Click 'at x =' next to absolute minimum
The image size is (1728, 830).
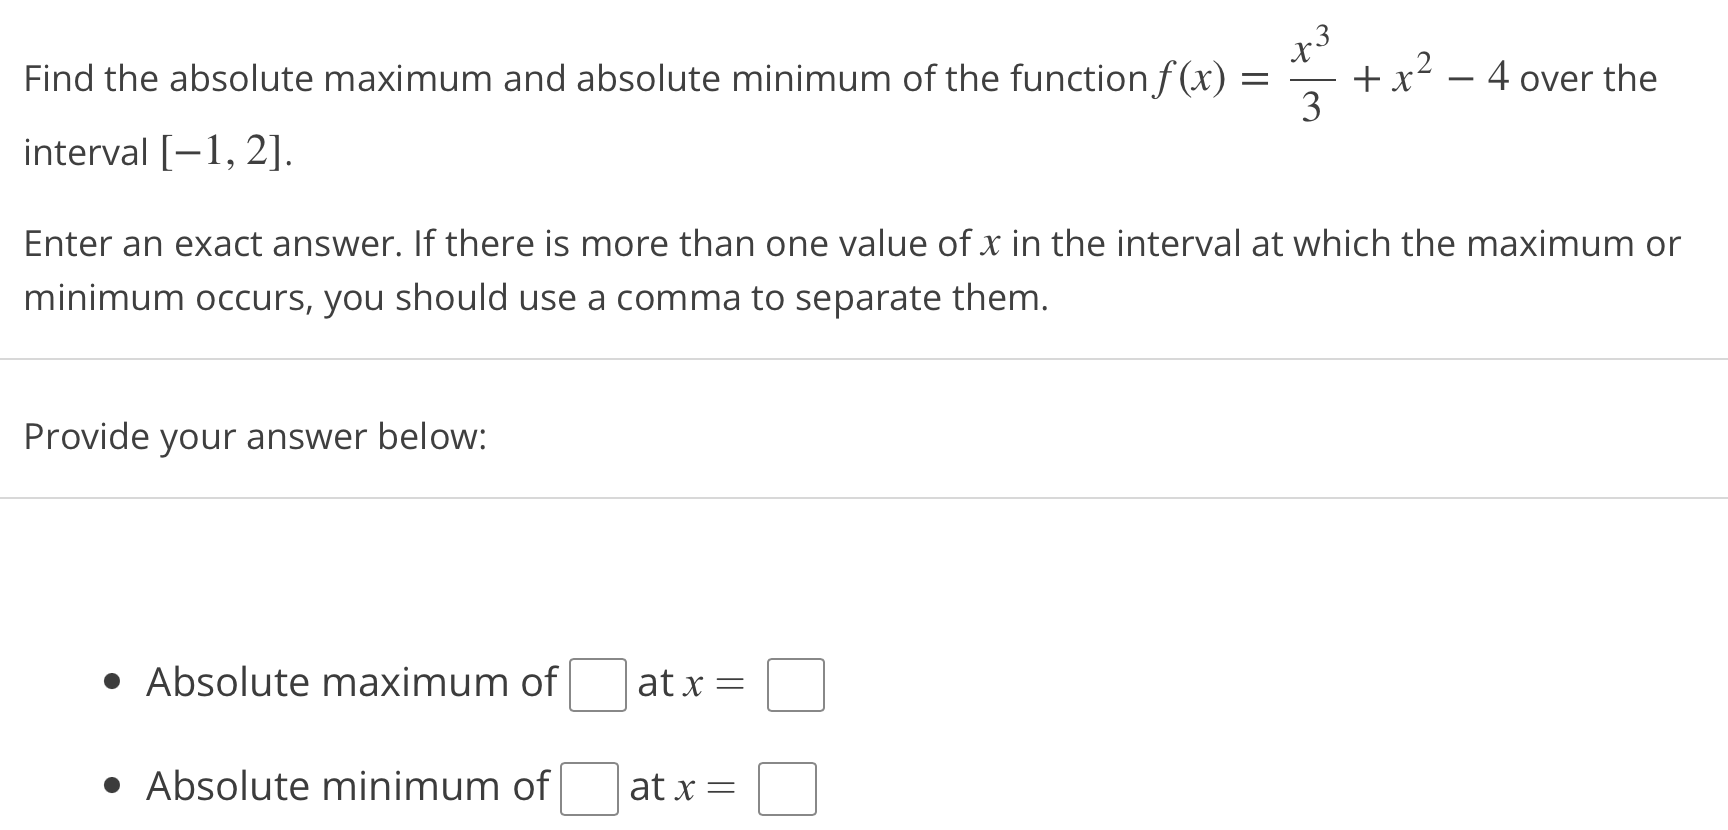682,787
